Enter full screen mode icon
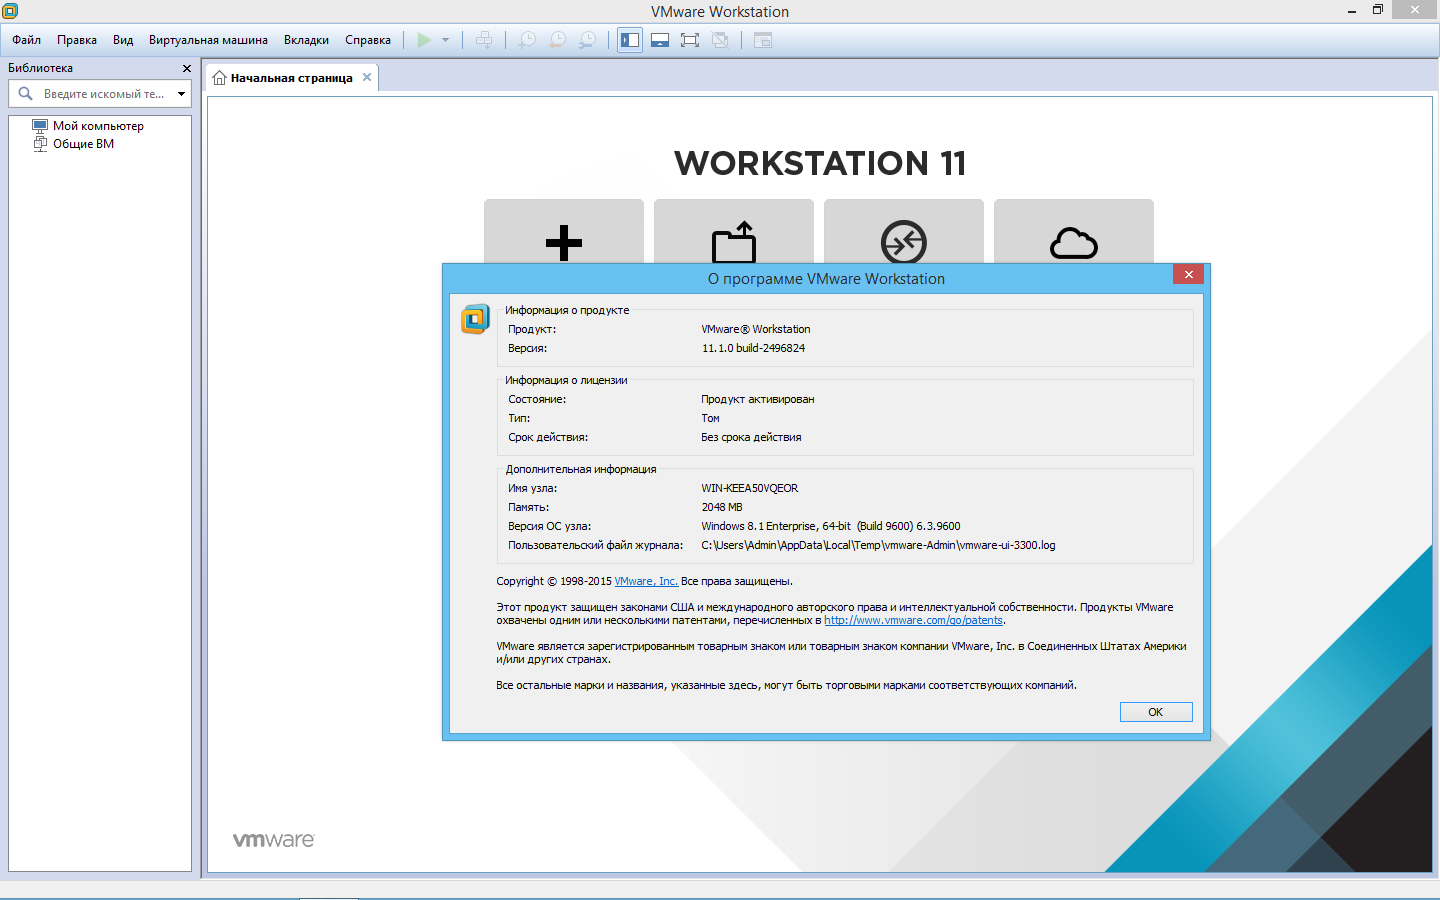 (690, 40)
